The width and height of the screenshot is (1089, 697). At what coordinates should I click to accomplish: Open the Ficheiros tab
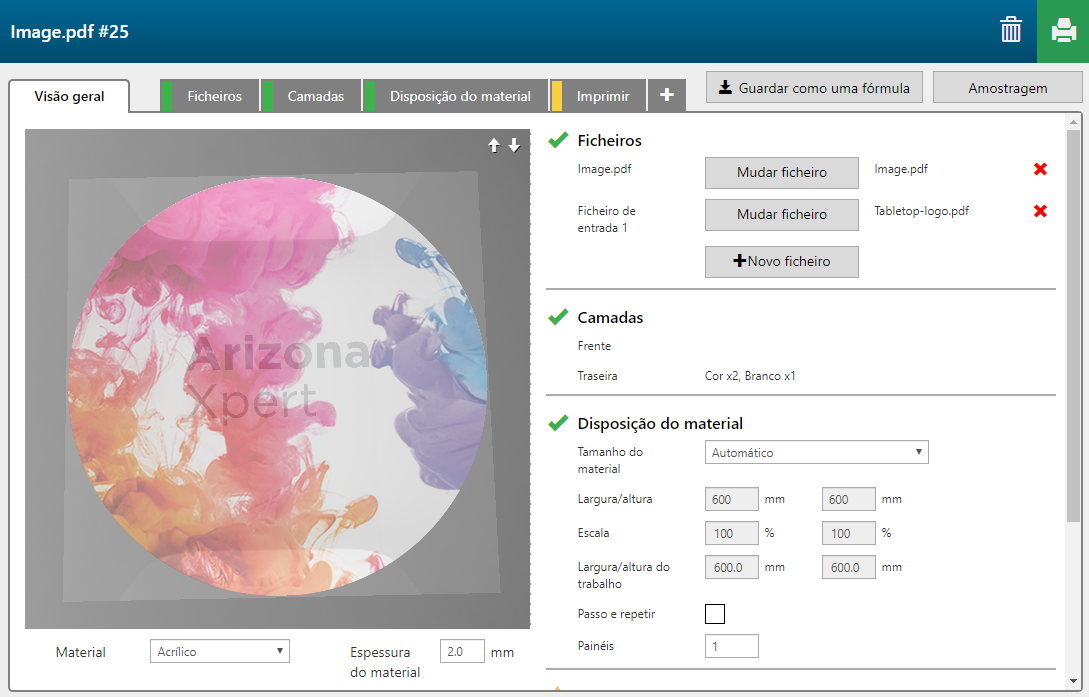210,96
